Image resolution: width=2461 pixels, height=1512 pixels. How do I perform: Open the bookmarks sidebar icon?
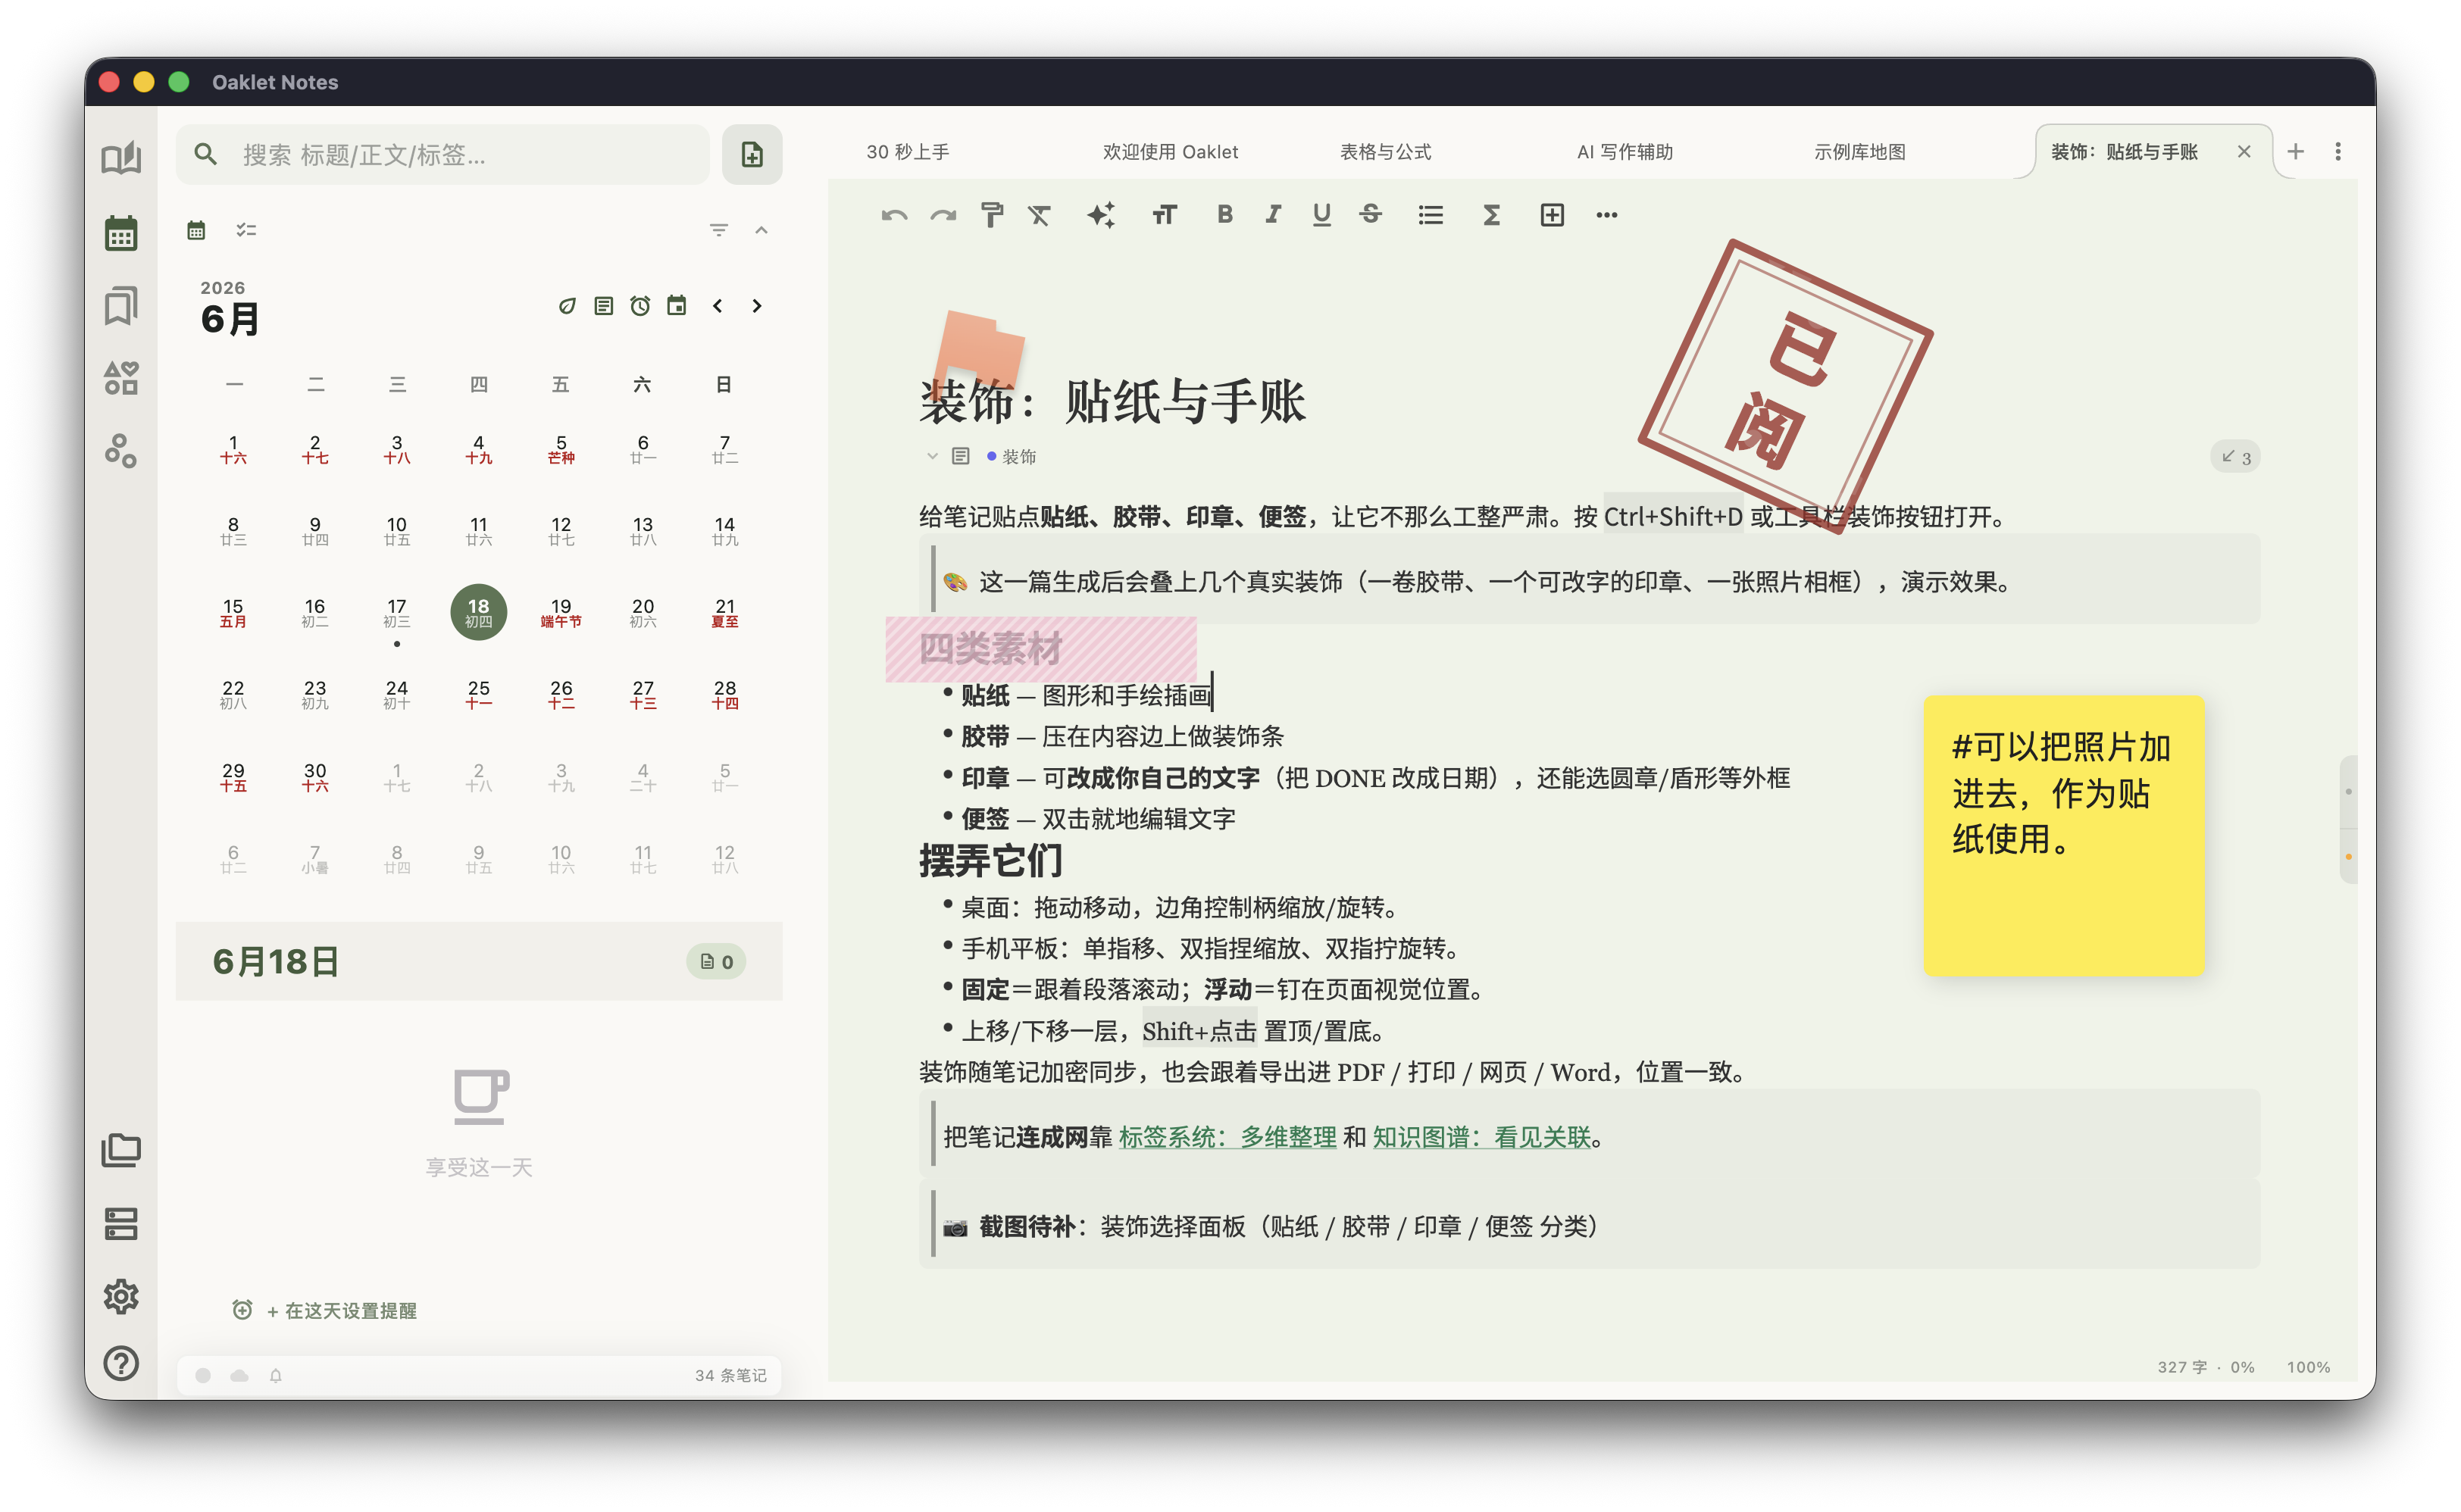pos(121,305)
